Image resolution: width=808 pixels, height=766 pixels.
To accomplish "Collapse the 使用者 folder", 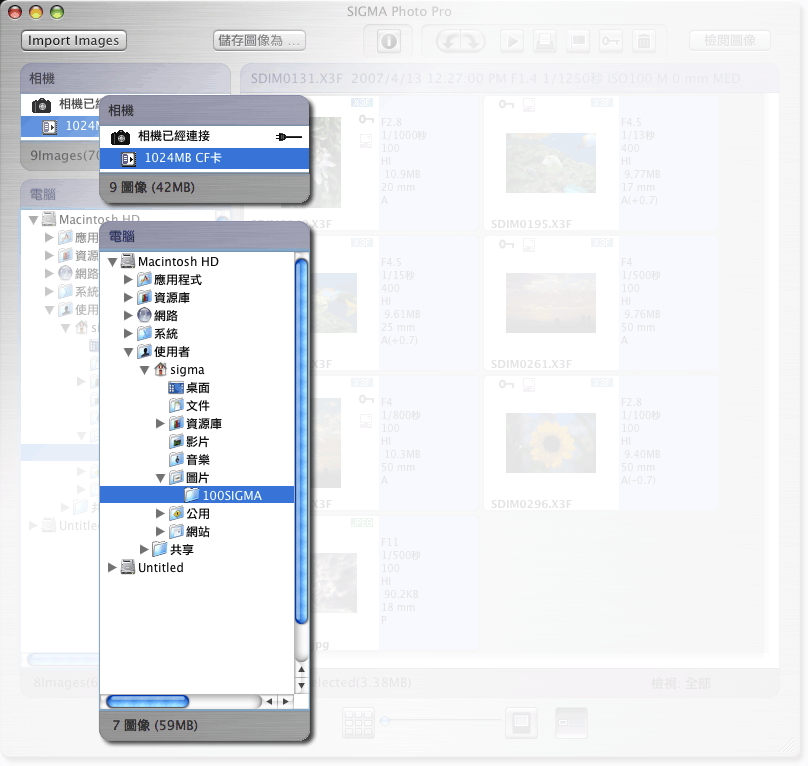I will (x=128, y=352).
